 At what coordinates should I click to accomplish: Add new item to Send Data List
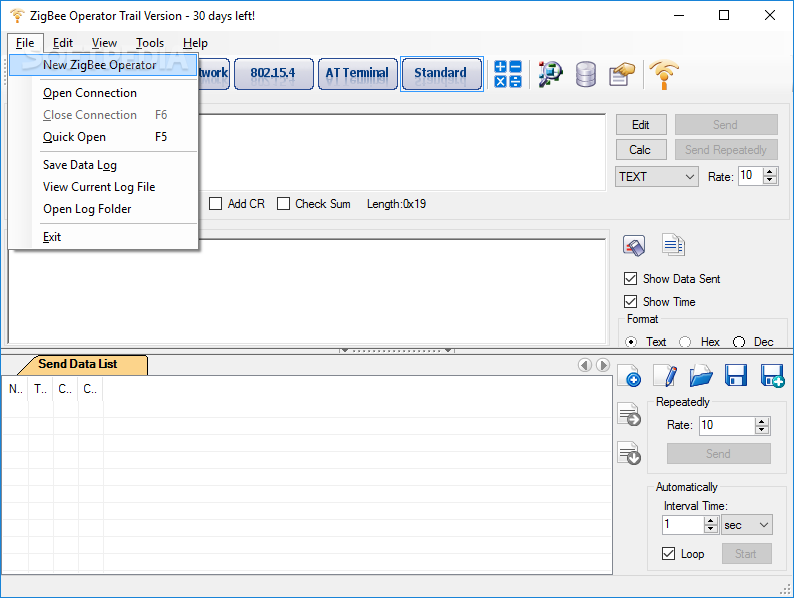tap(629, 376)
